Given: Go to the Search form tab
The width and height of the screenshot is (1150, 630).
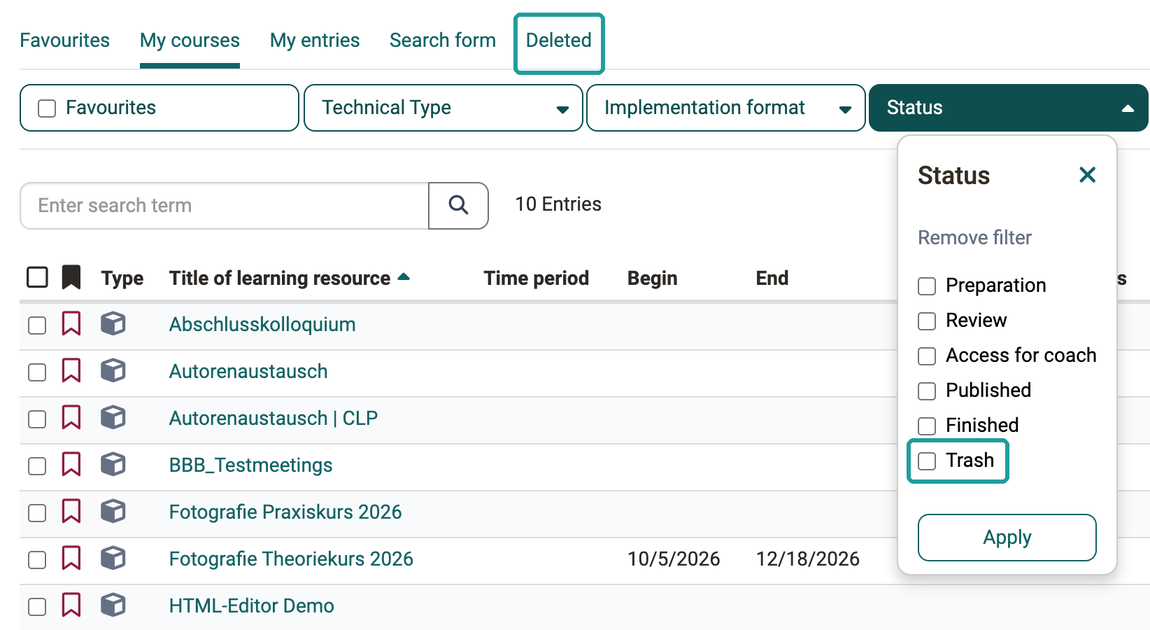Looking at the screenshot, I should click(442, 40).
